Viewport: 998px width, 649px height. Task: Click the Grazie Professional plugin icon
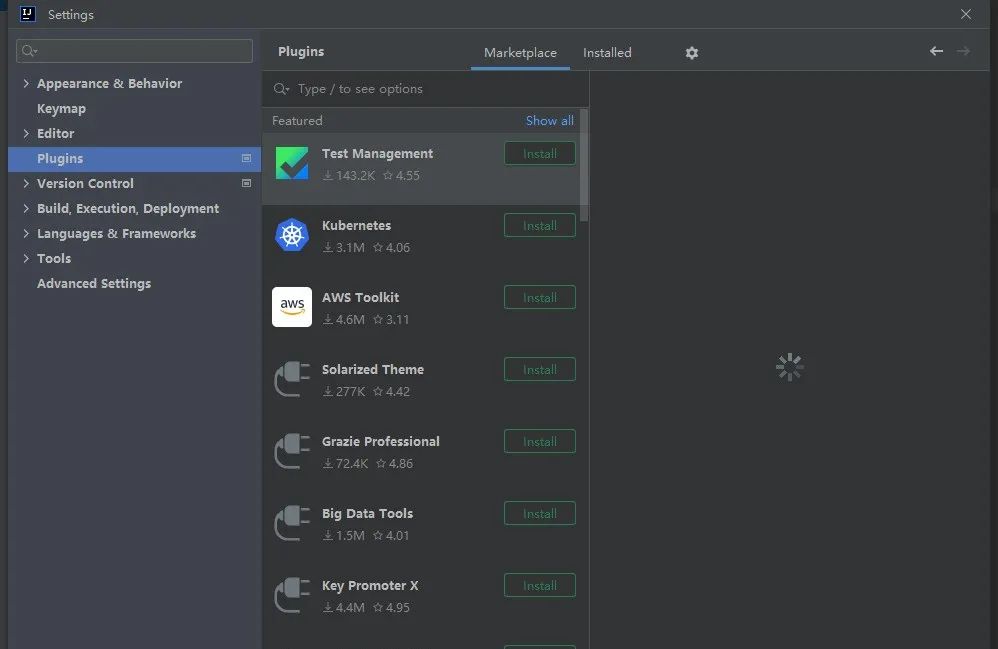[x=292, y=451]
